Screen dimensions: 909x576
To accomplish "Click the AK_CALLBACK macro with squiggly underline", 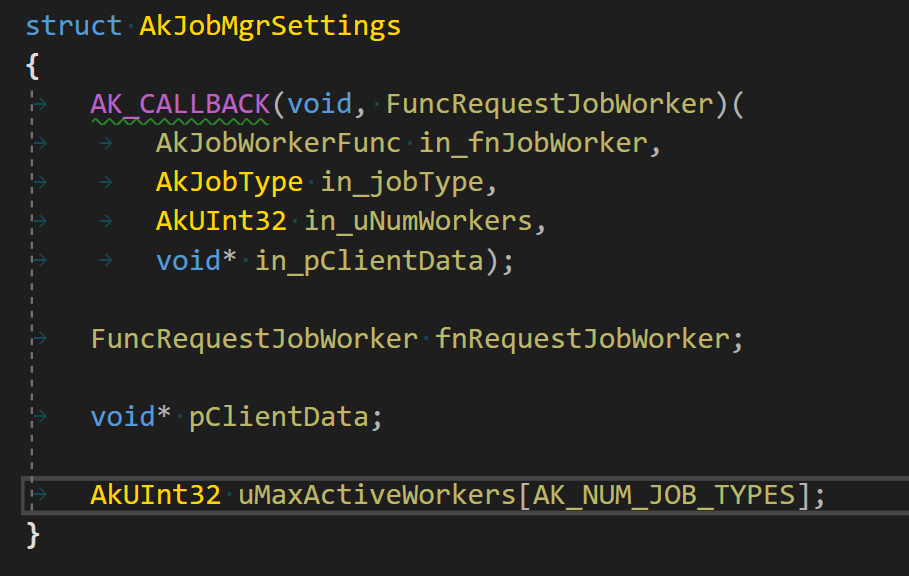I will (x=180, y=103).
